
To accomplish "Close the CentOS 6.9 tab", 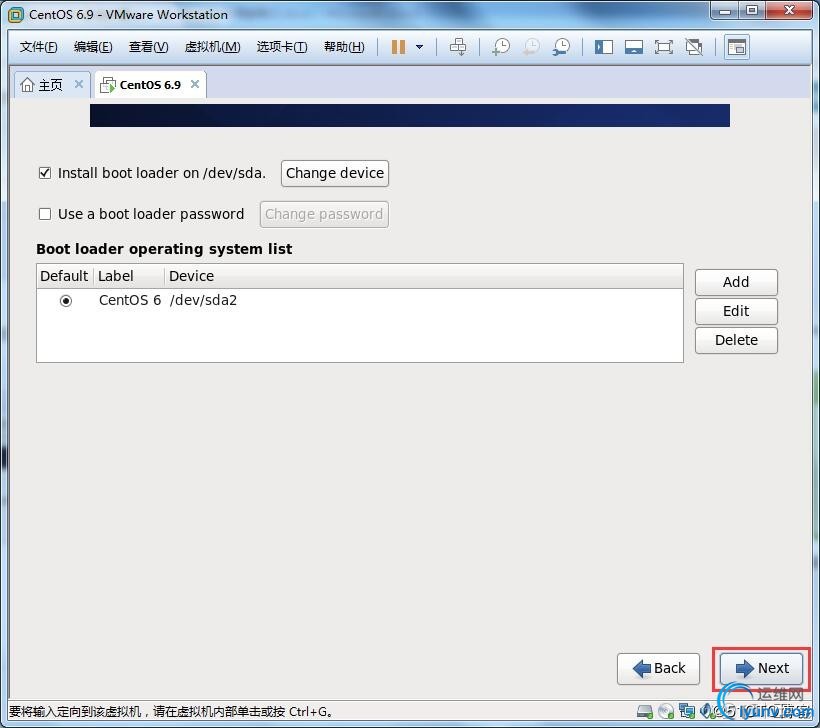I will tap(195, 84).
